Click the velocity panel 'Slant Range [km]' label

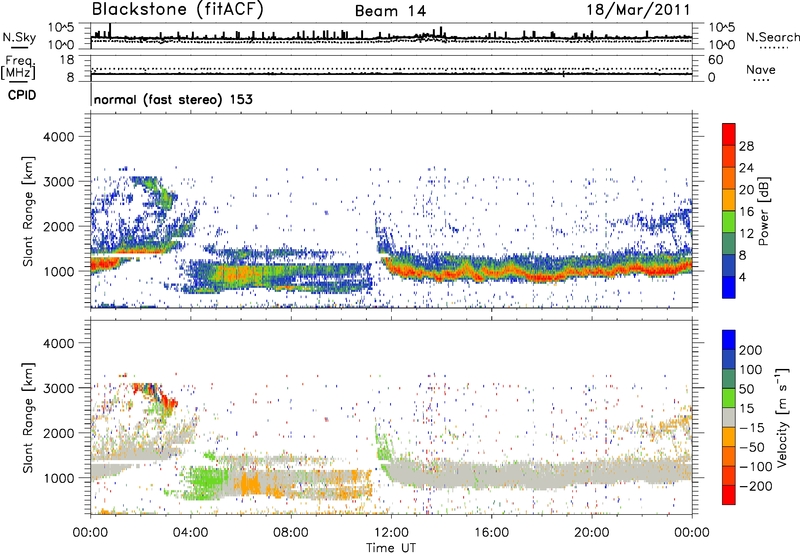(28, 417)
